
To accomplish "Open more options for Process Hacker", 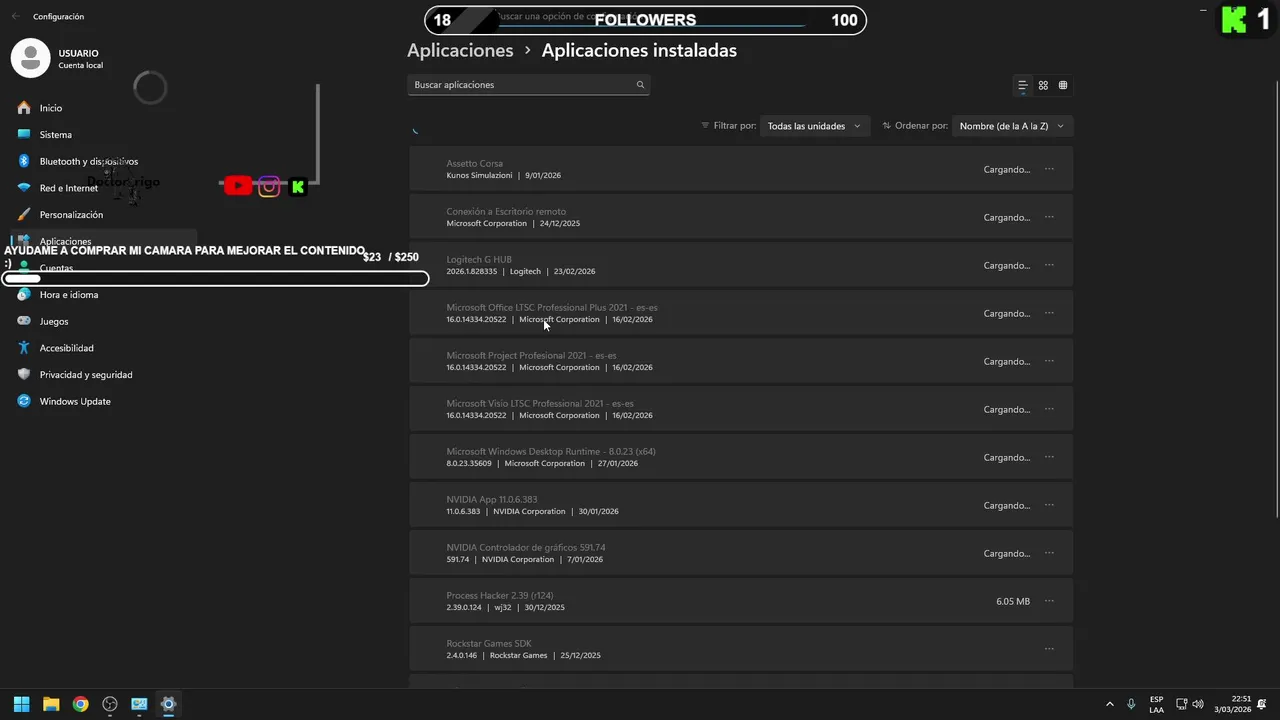I will [x=1049, y=601].
